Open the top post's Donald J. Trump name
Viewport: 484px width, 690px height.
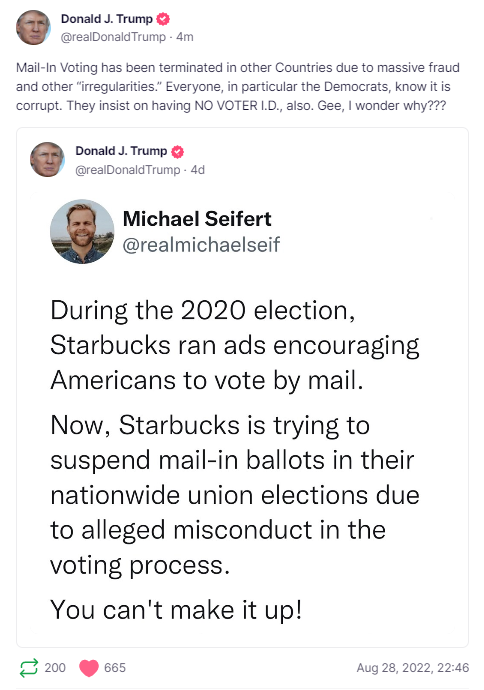(106, 19)
